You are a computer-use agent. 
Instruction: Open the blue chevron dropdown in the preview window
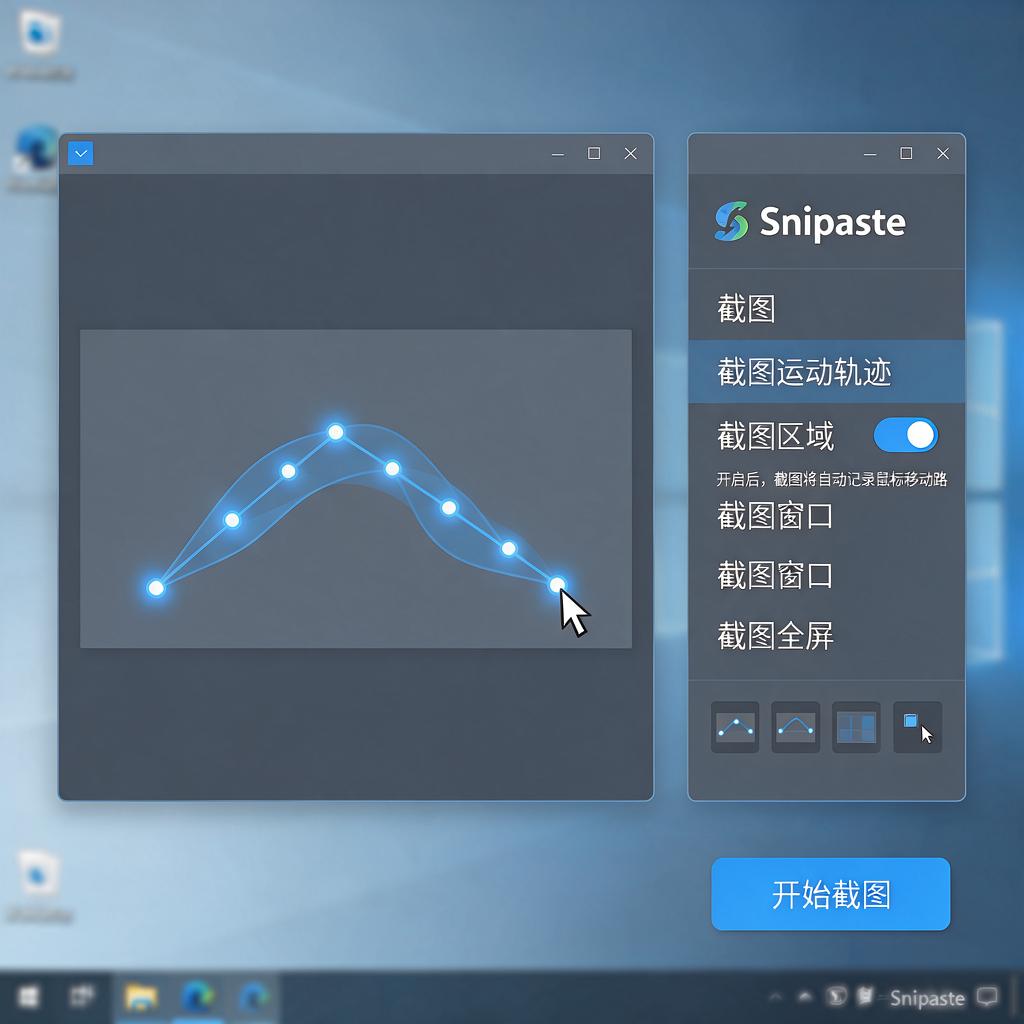coord(80,153)
